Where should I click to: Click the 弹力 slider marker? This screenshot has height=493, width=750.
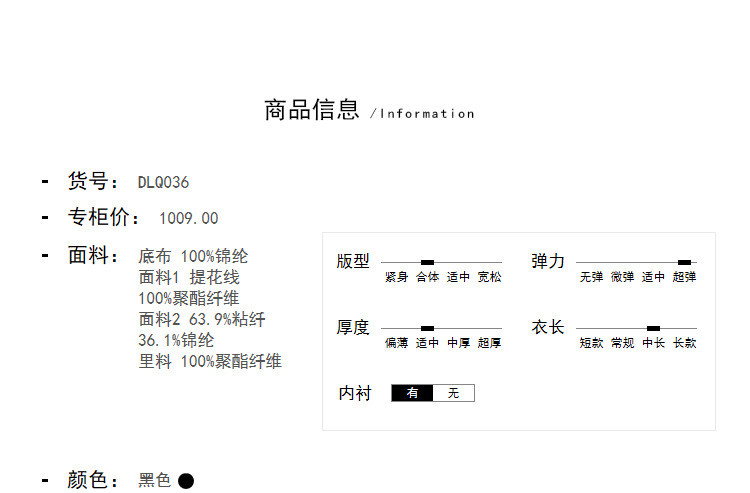[684, 262]
